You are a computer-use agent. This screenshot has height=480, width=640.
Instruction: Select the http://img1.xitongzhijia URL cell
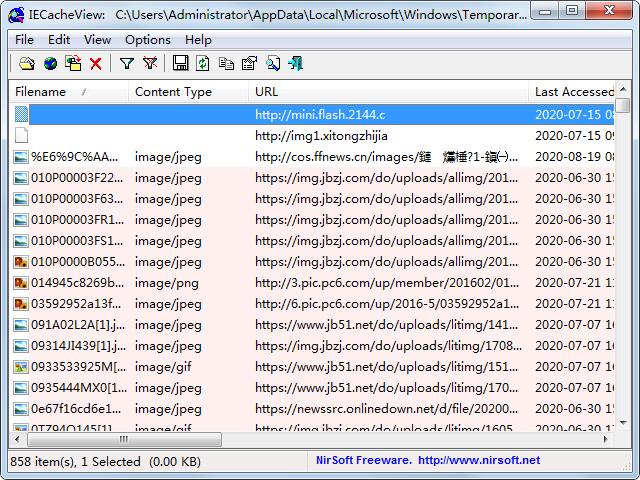pyautogui.click(x=321, y=136)
